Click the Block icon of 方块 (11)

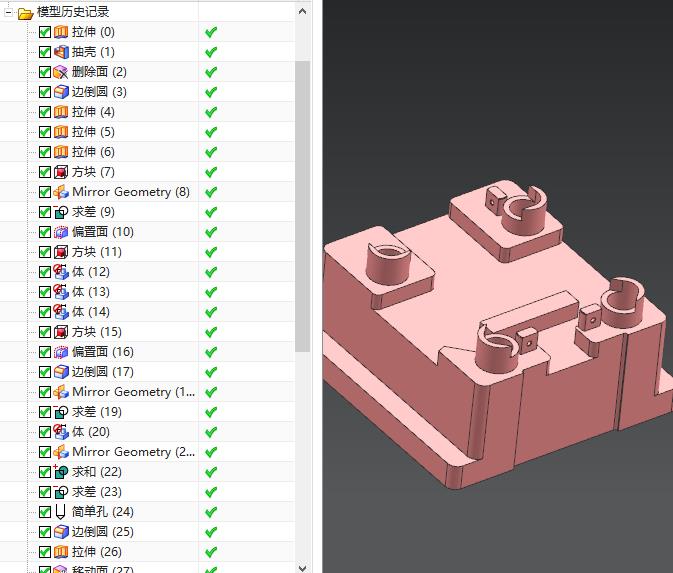(61, 252)
